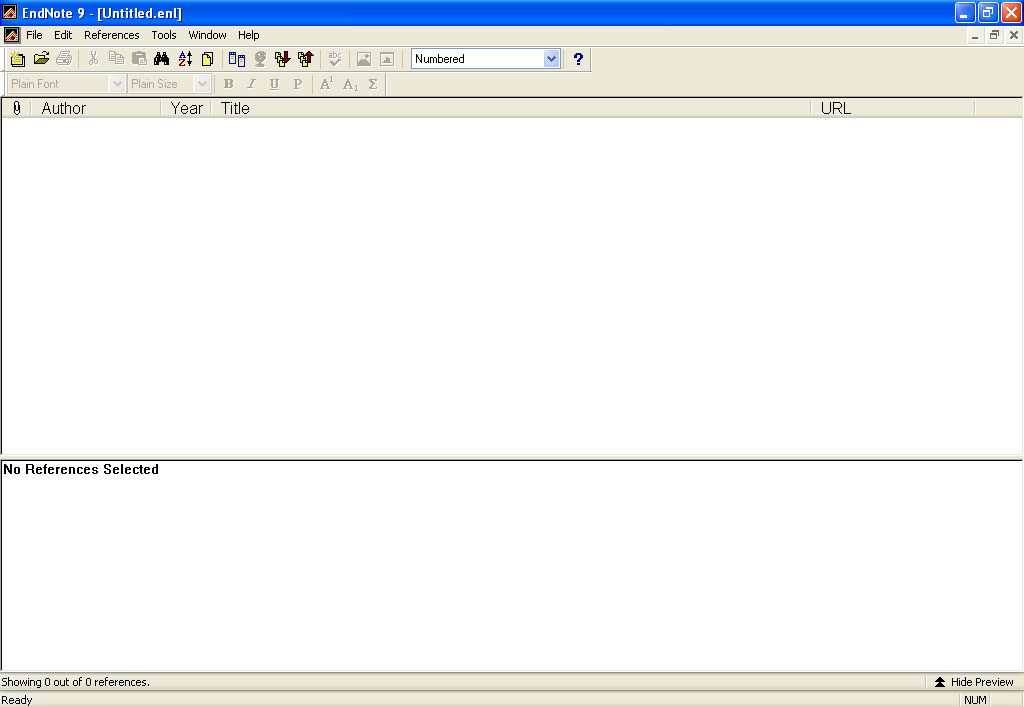Click the EndNote document icon in menu bar
Viewport: 1024px width, 707px height.
[11, 35]
